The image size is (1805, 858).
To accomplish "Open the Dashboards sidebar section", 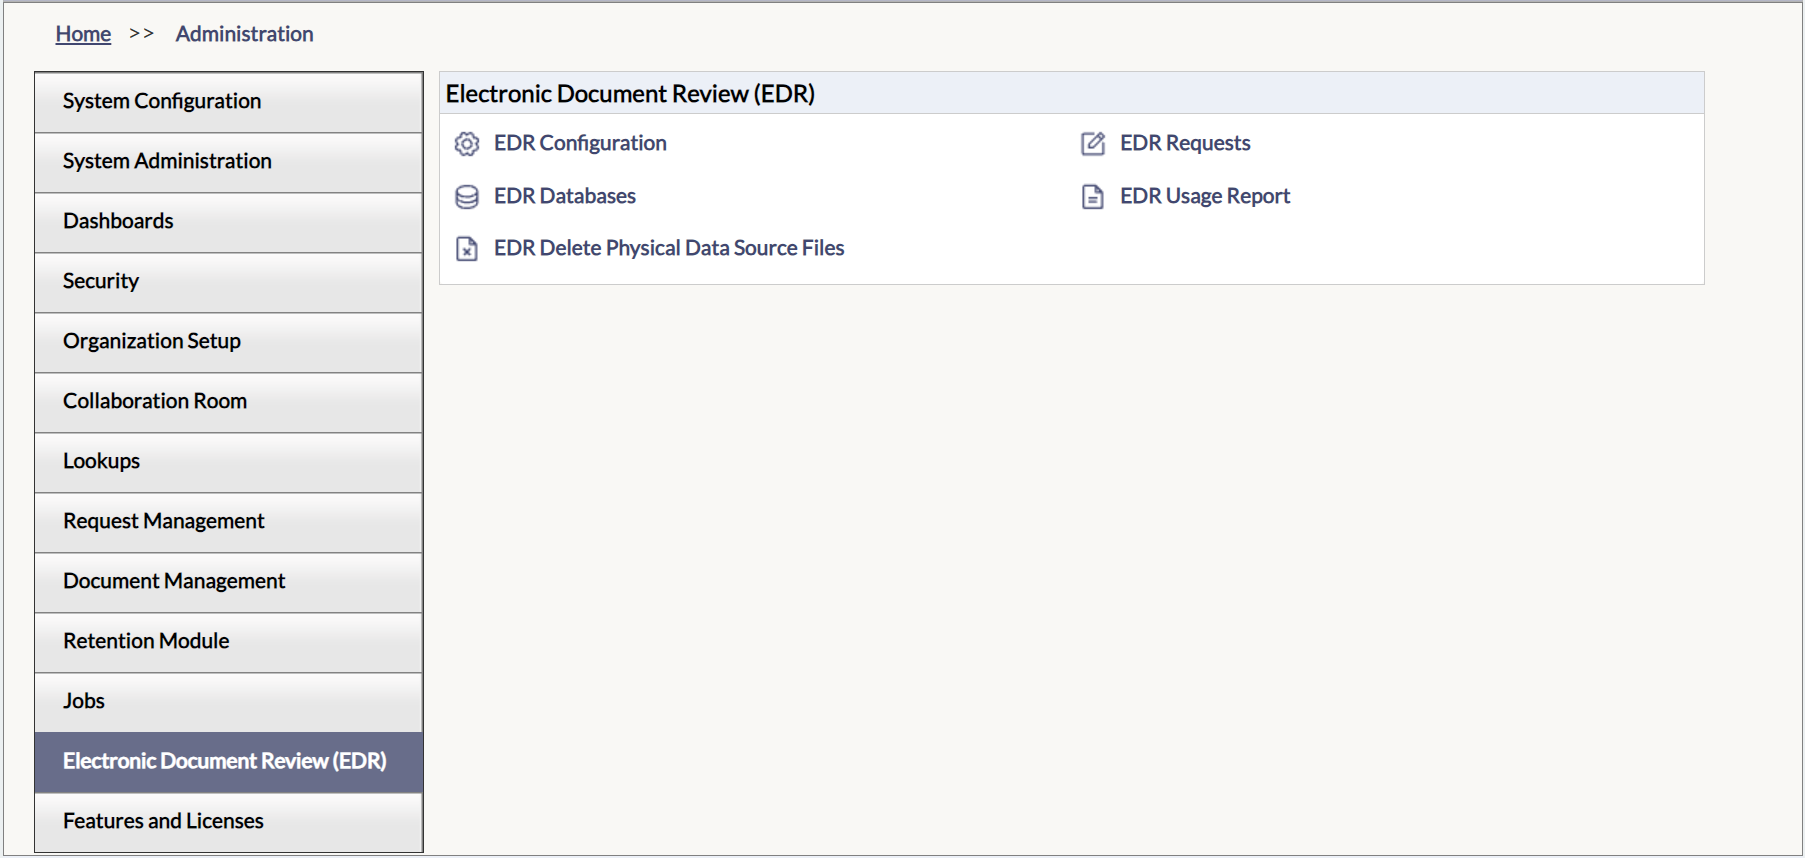I will click(x=229, y=222).
